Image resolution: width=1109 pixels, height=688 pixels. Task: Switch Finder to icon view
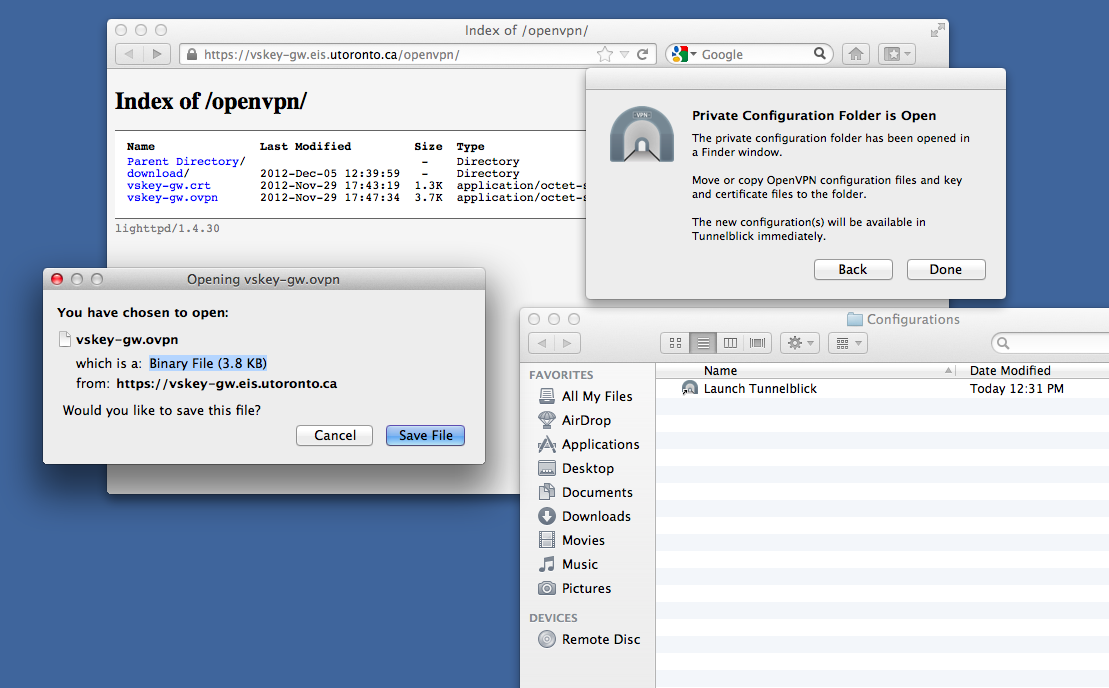(x=675, y=343)
